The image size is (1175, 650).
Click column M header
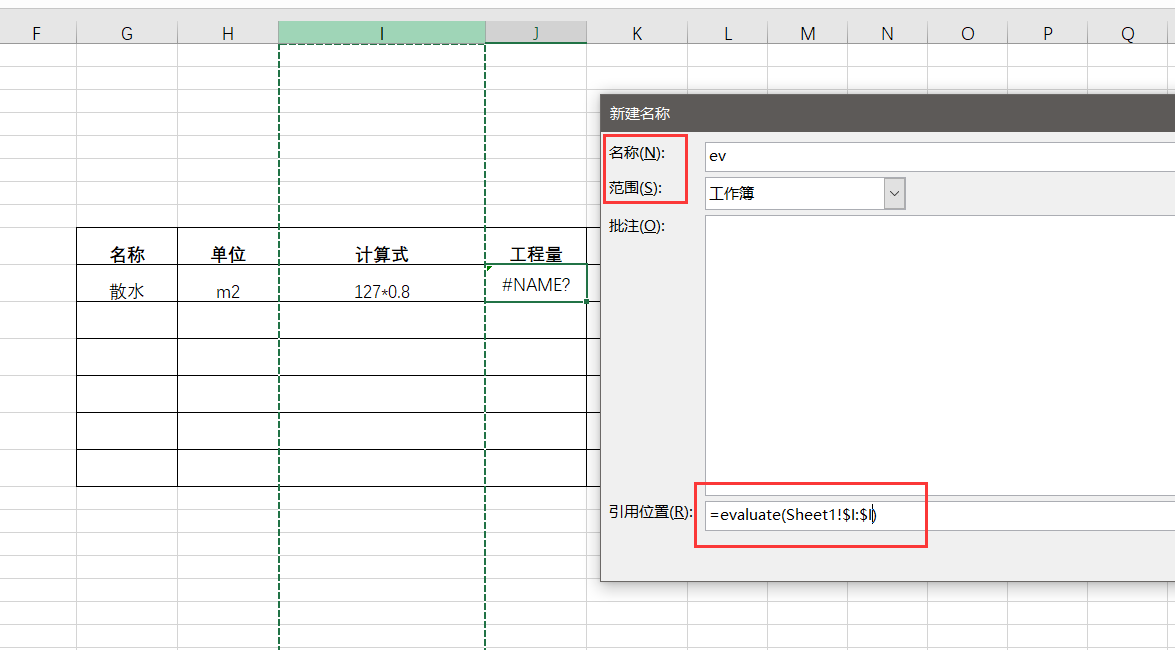pyautogui.click(x=808, y=33)
